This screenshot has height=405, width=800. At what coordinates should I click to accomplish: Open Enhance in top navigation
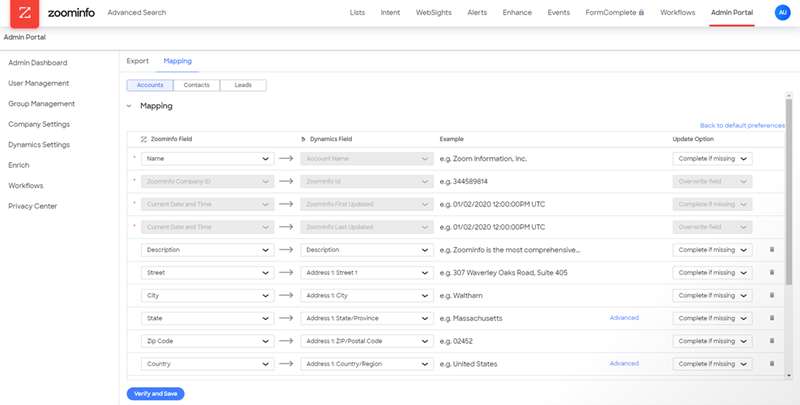click(x=517, y=13)
